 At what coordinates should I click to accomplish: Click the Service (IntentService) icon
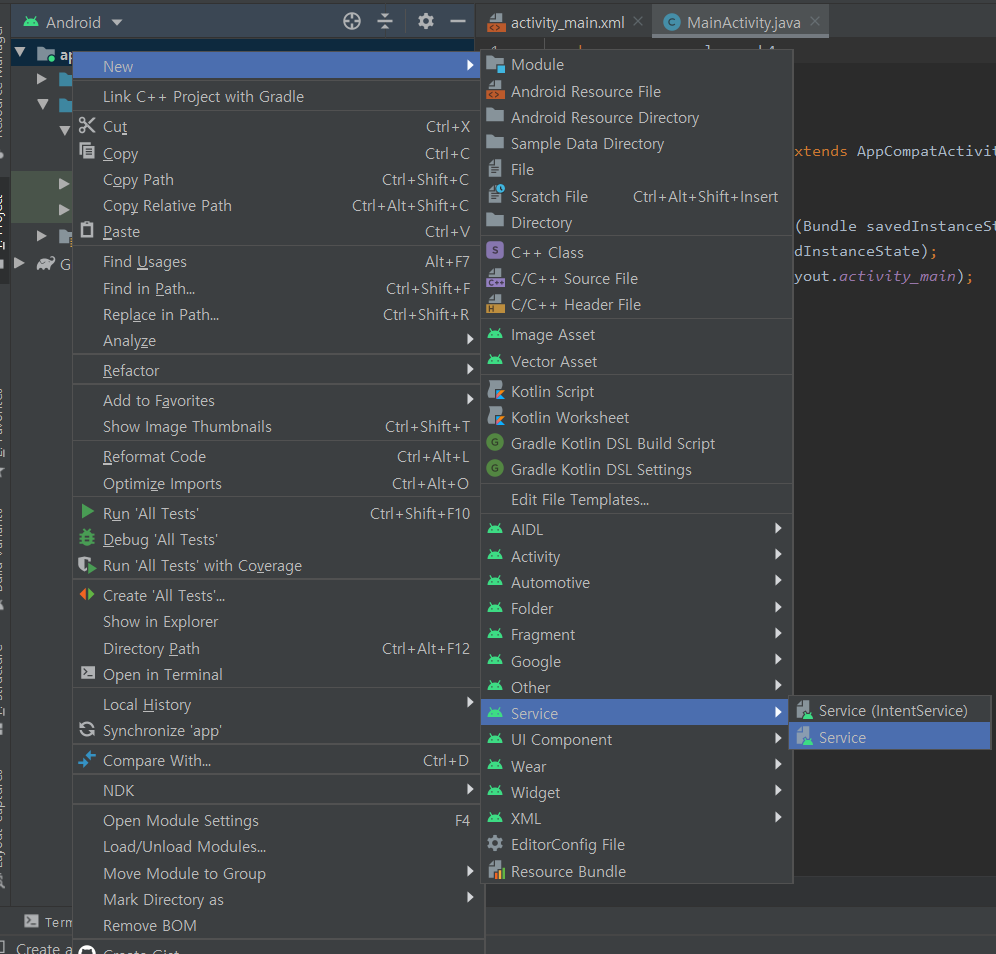804,709
